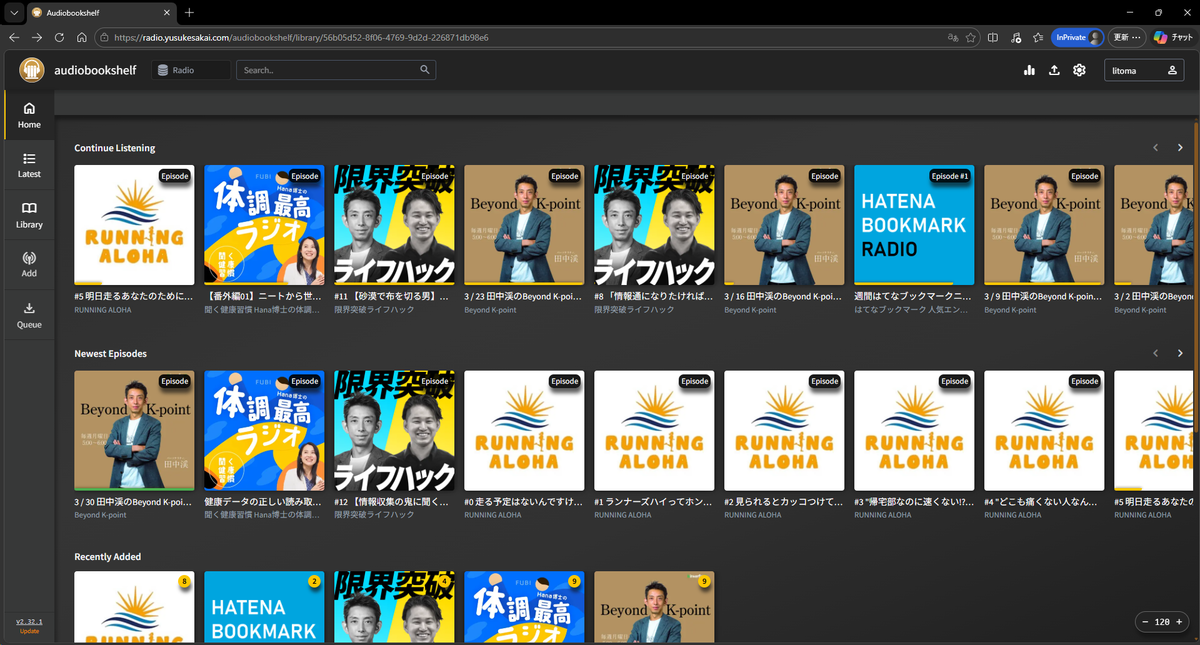This screenshot has height=645, width=1200.
Task: Select Latest in the sidebar
Action: pyautogui.click(x=29, y=165)
